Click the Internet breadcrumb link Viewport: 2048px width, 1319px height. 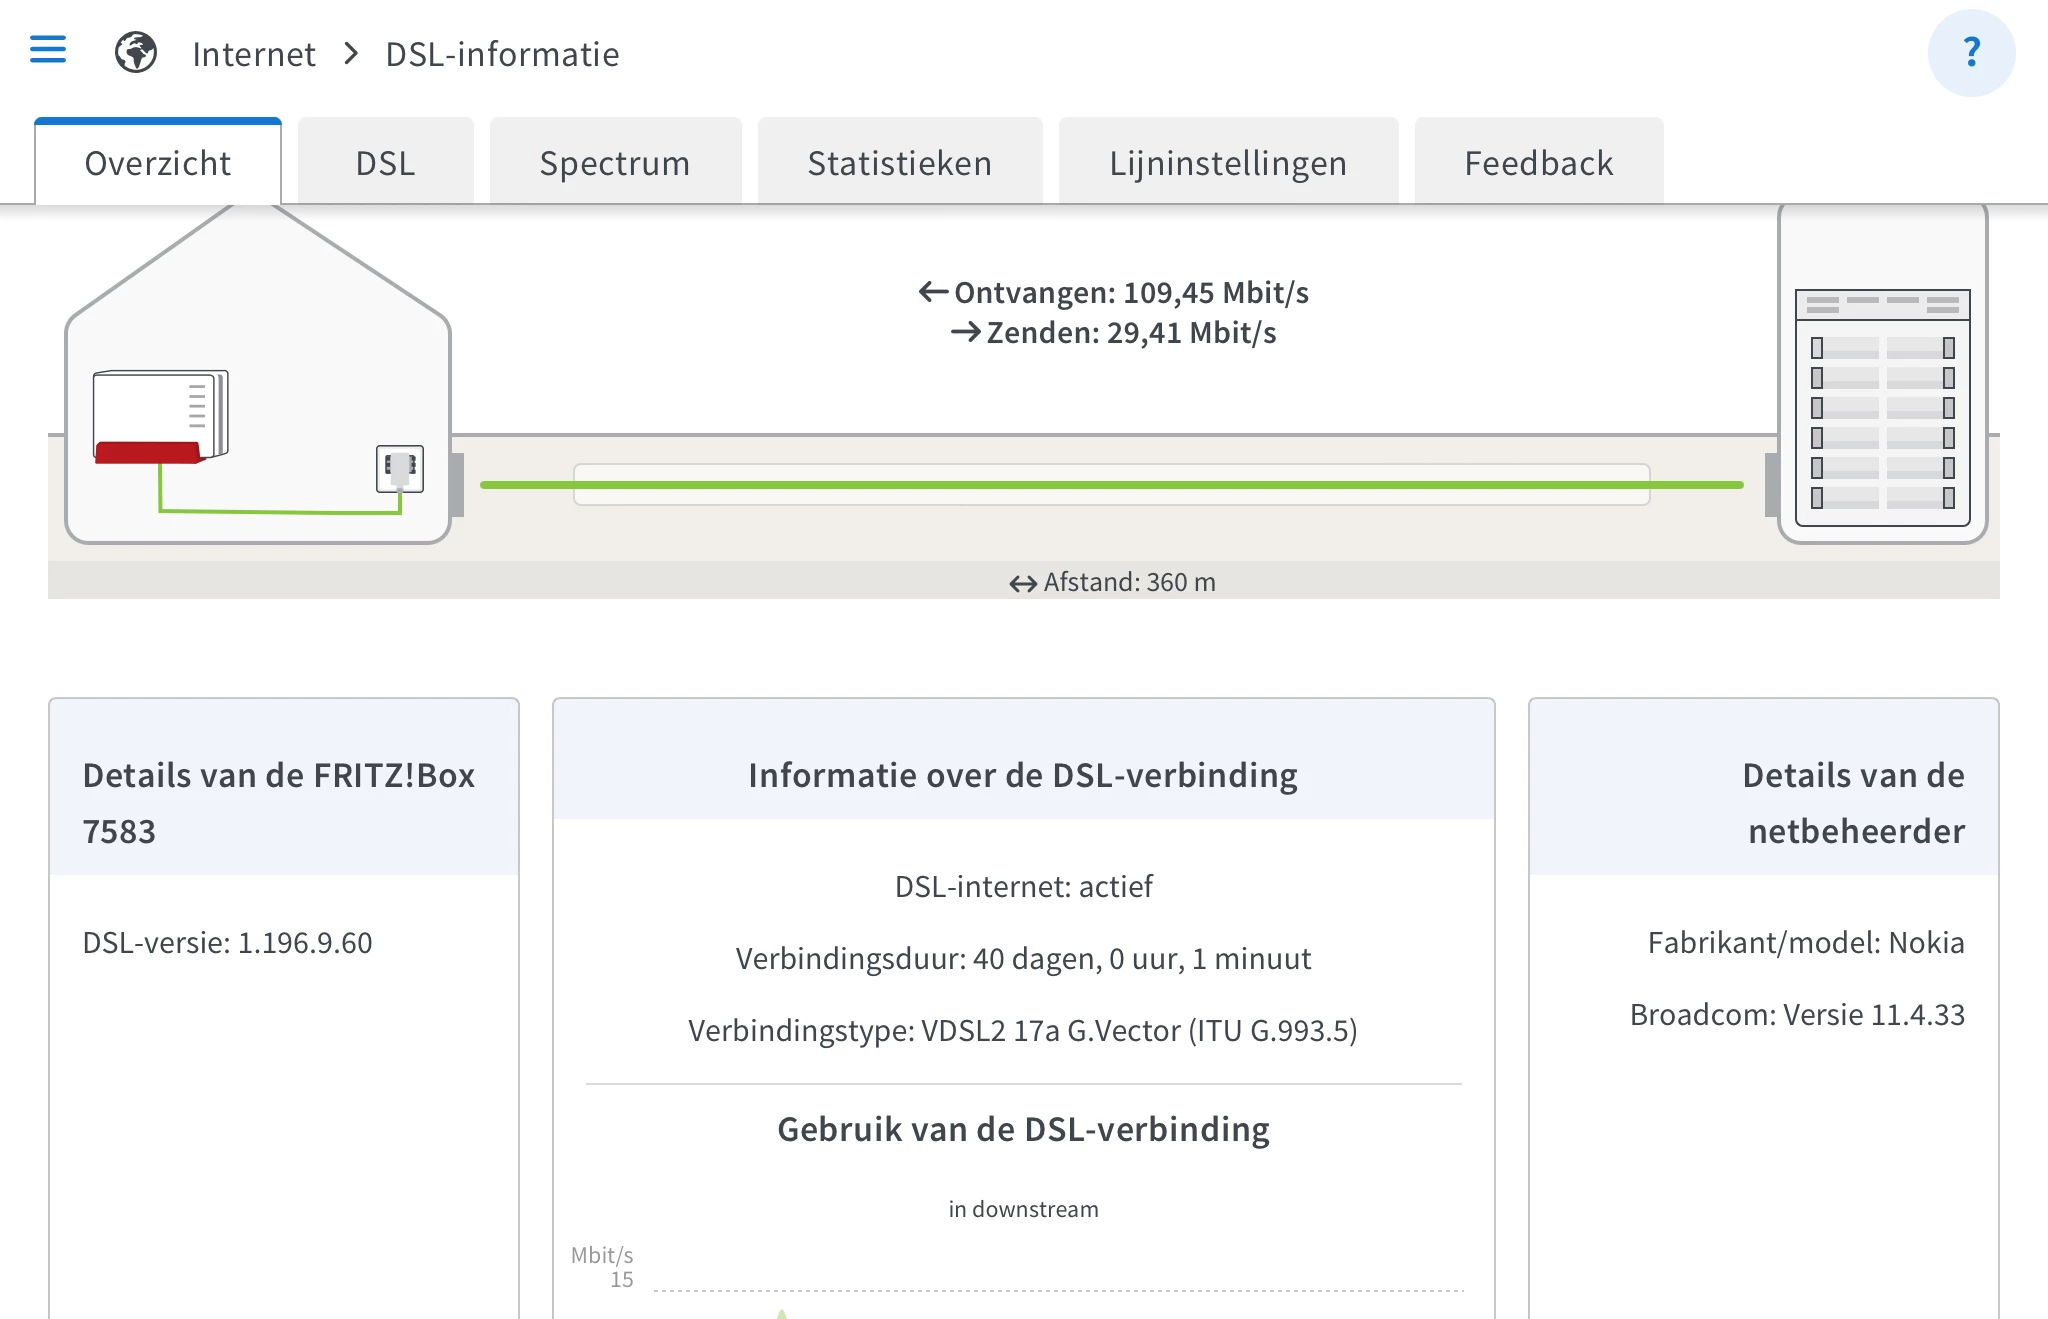click(254, 54)
